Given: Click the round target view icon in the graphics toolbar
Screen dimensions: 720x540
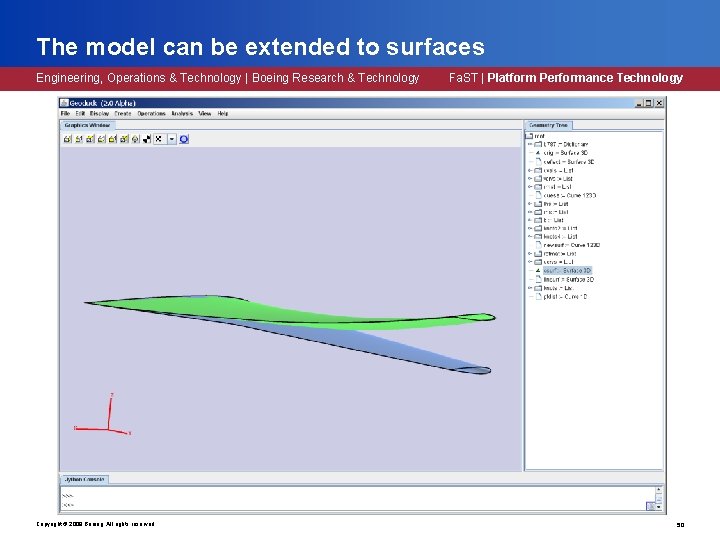Looking at the screenshot, I should click(x=135, y=139).
